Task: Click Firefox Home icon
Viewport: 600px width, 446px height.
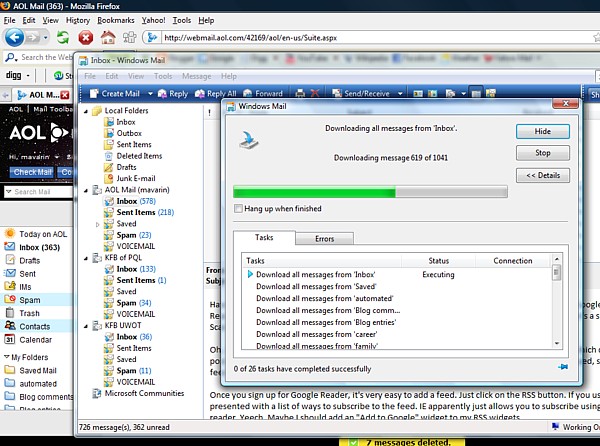Action: (108, 37)
